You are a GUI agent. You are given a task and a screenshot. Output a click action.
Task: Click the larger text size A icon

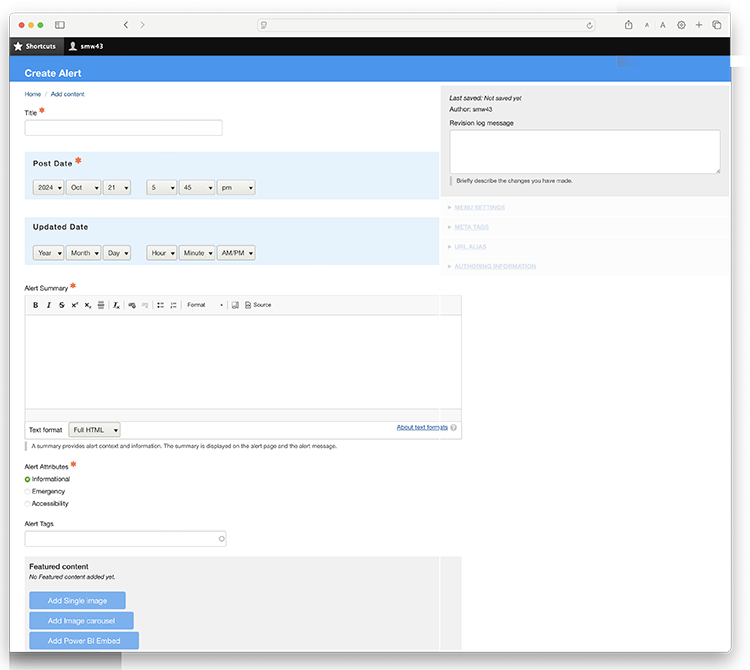[x=663, y=25]
